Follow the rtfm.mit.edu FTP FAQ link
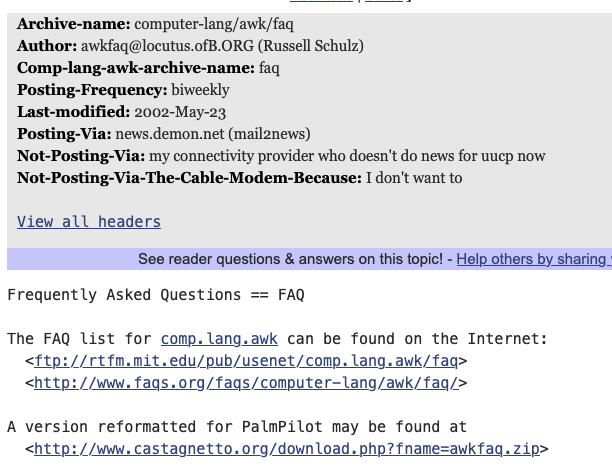Screen dimensions: 612x472 [x=246, y=361]
